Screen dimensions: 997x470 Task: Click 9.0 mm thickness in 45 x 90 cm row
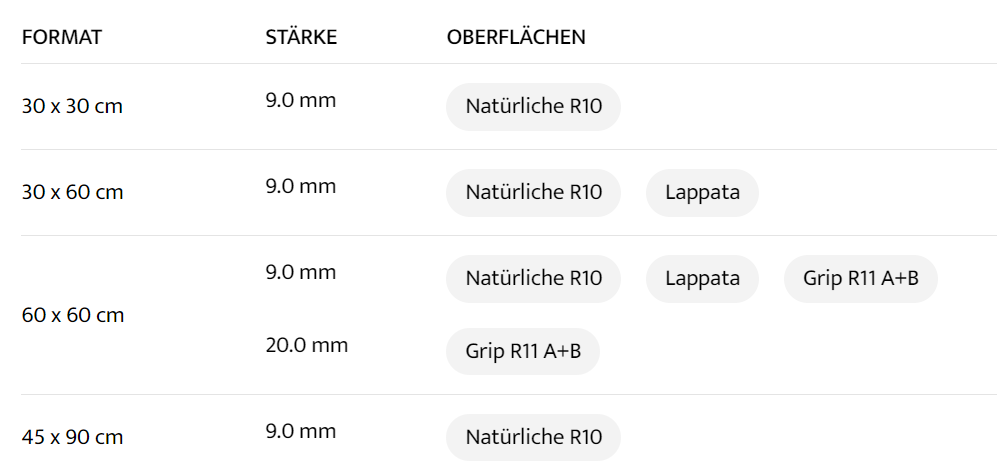tap(300, 431)
